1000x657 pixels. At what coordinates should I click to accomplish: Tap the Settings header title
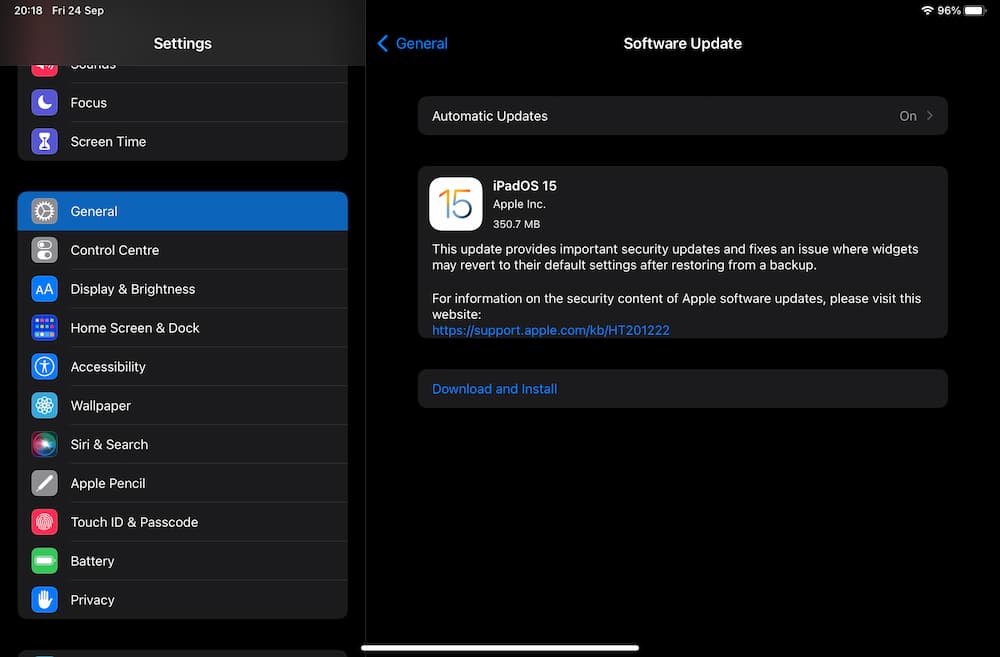182,43
